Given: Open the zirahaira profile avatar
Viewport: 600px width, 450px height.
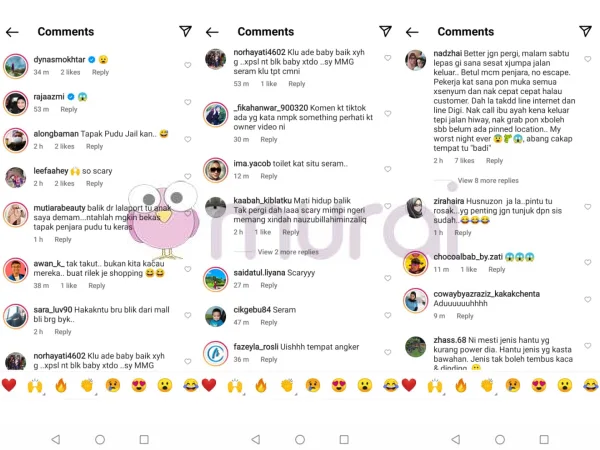Looking at the screenshot, I should (x=416, y=208).
